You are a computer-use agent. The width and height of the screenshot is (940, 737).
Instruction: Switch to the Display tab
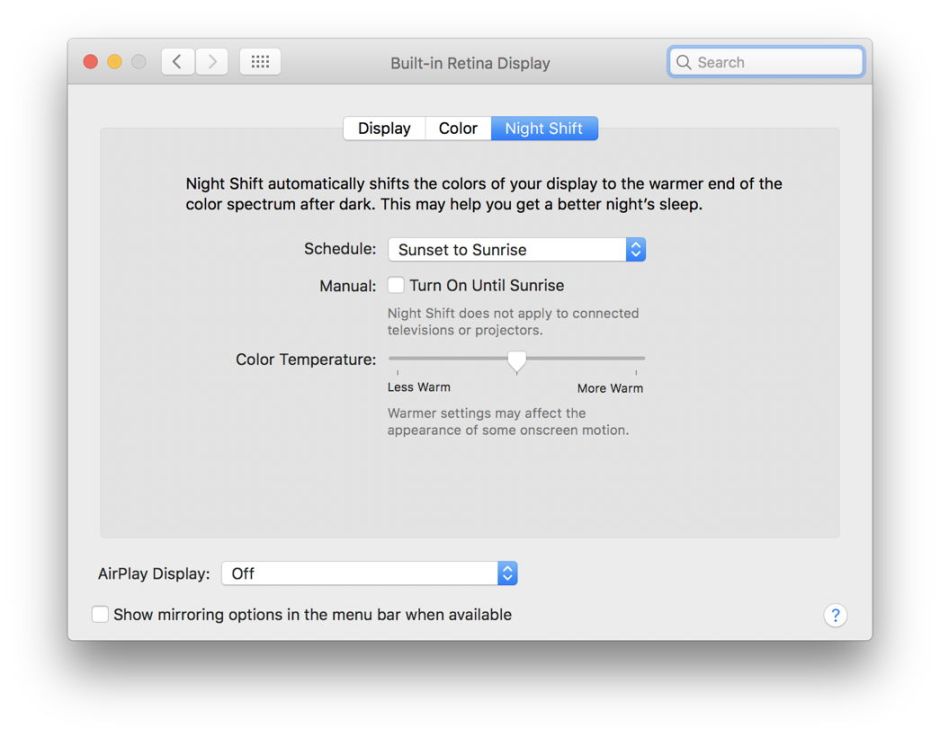[x=384, y=129]
